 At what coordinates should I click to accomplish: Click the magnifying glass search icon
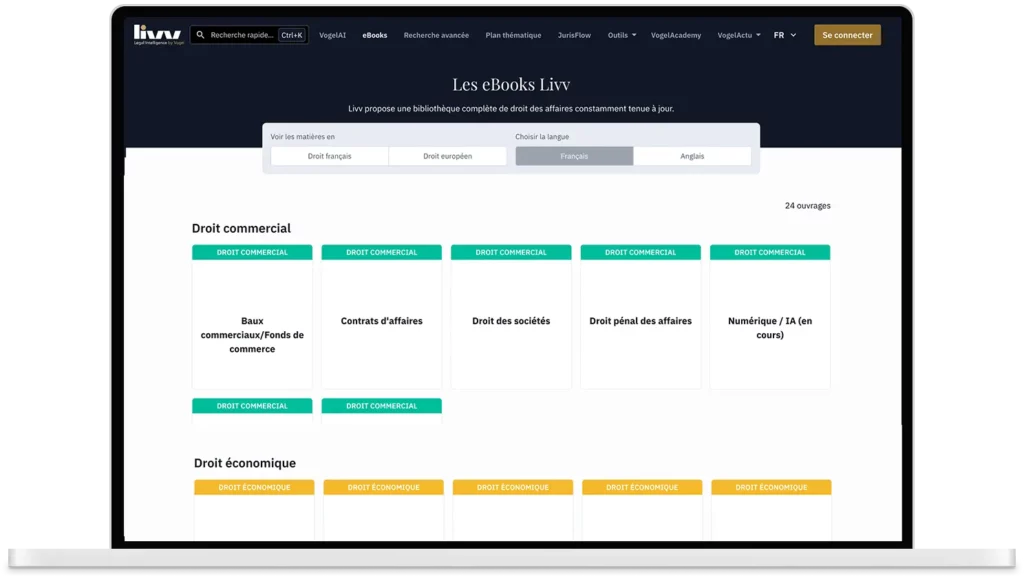tap(200, 35)
